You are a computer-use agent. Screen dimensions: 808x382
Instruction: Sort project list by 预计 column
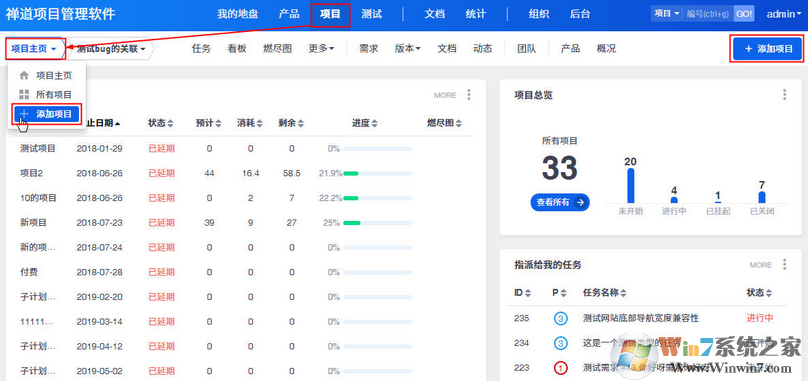[209, 123]
